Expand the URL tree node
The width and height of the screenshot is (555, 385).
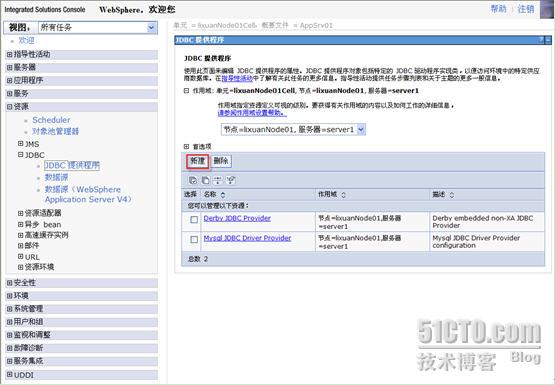[x=21, y=257]
